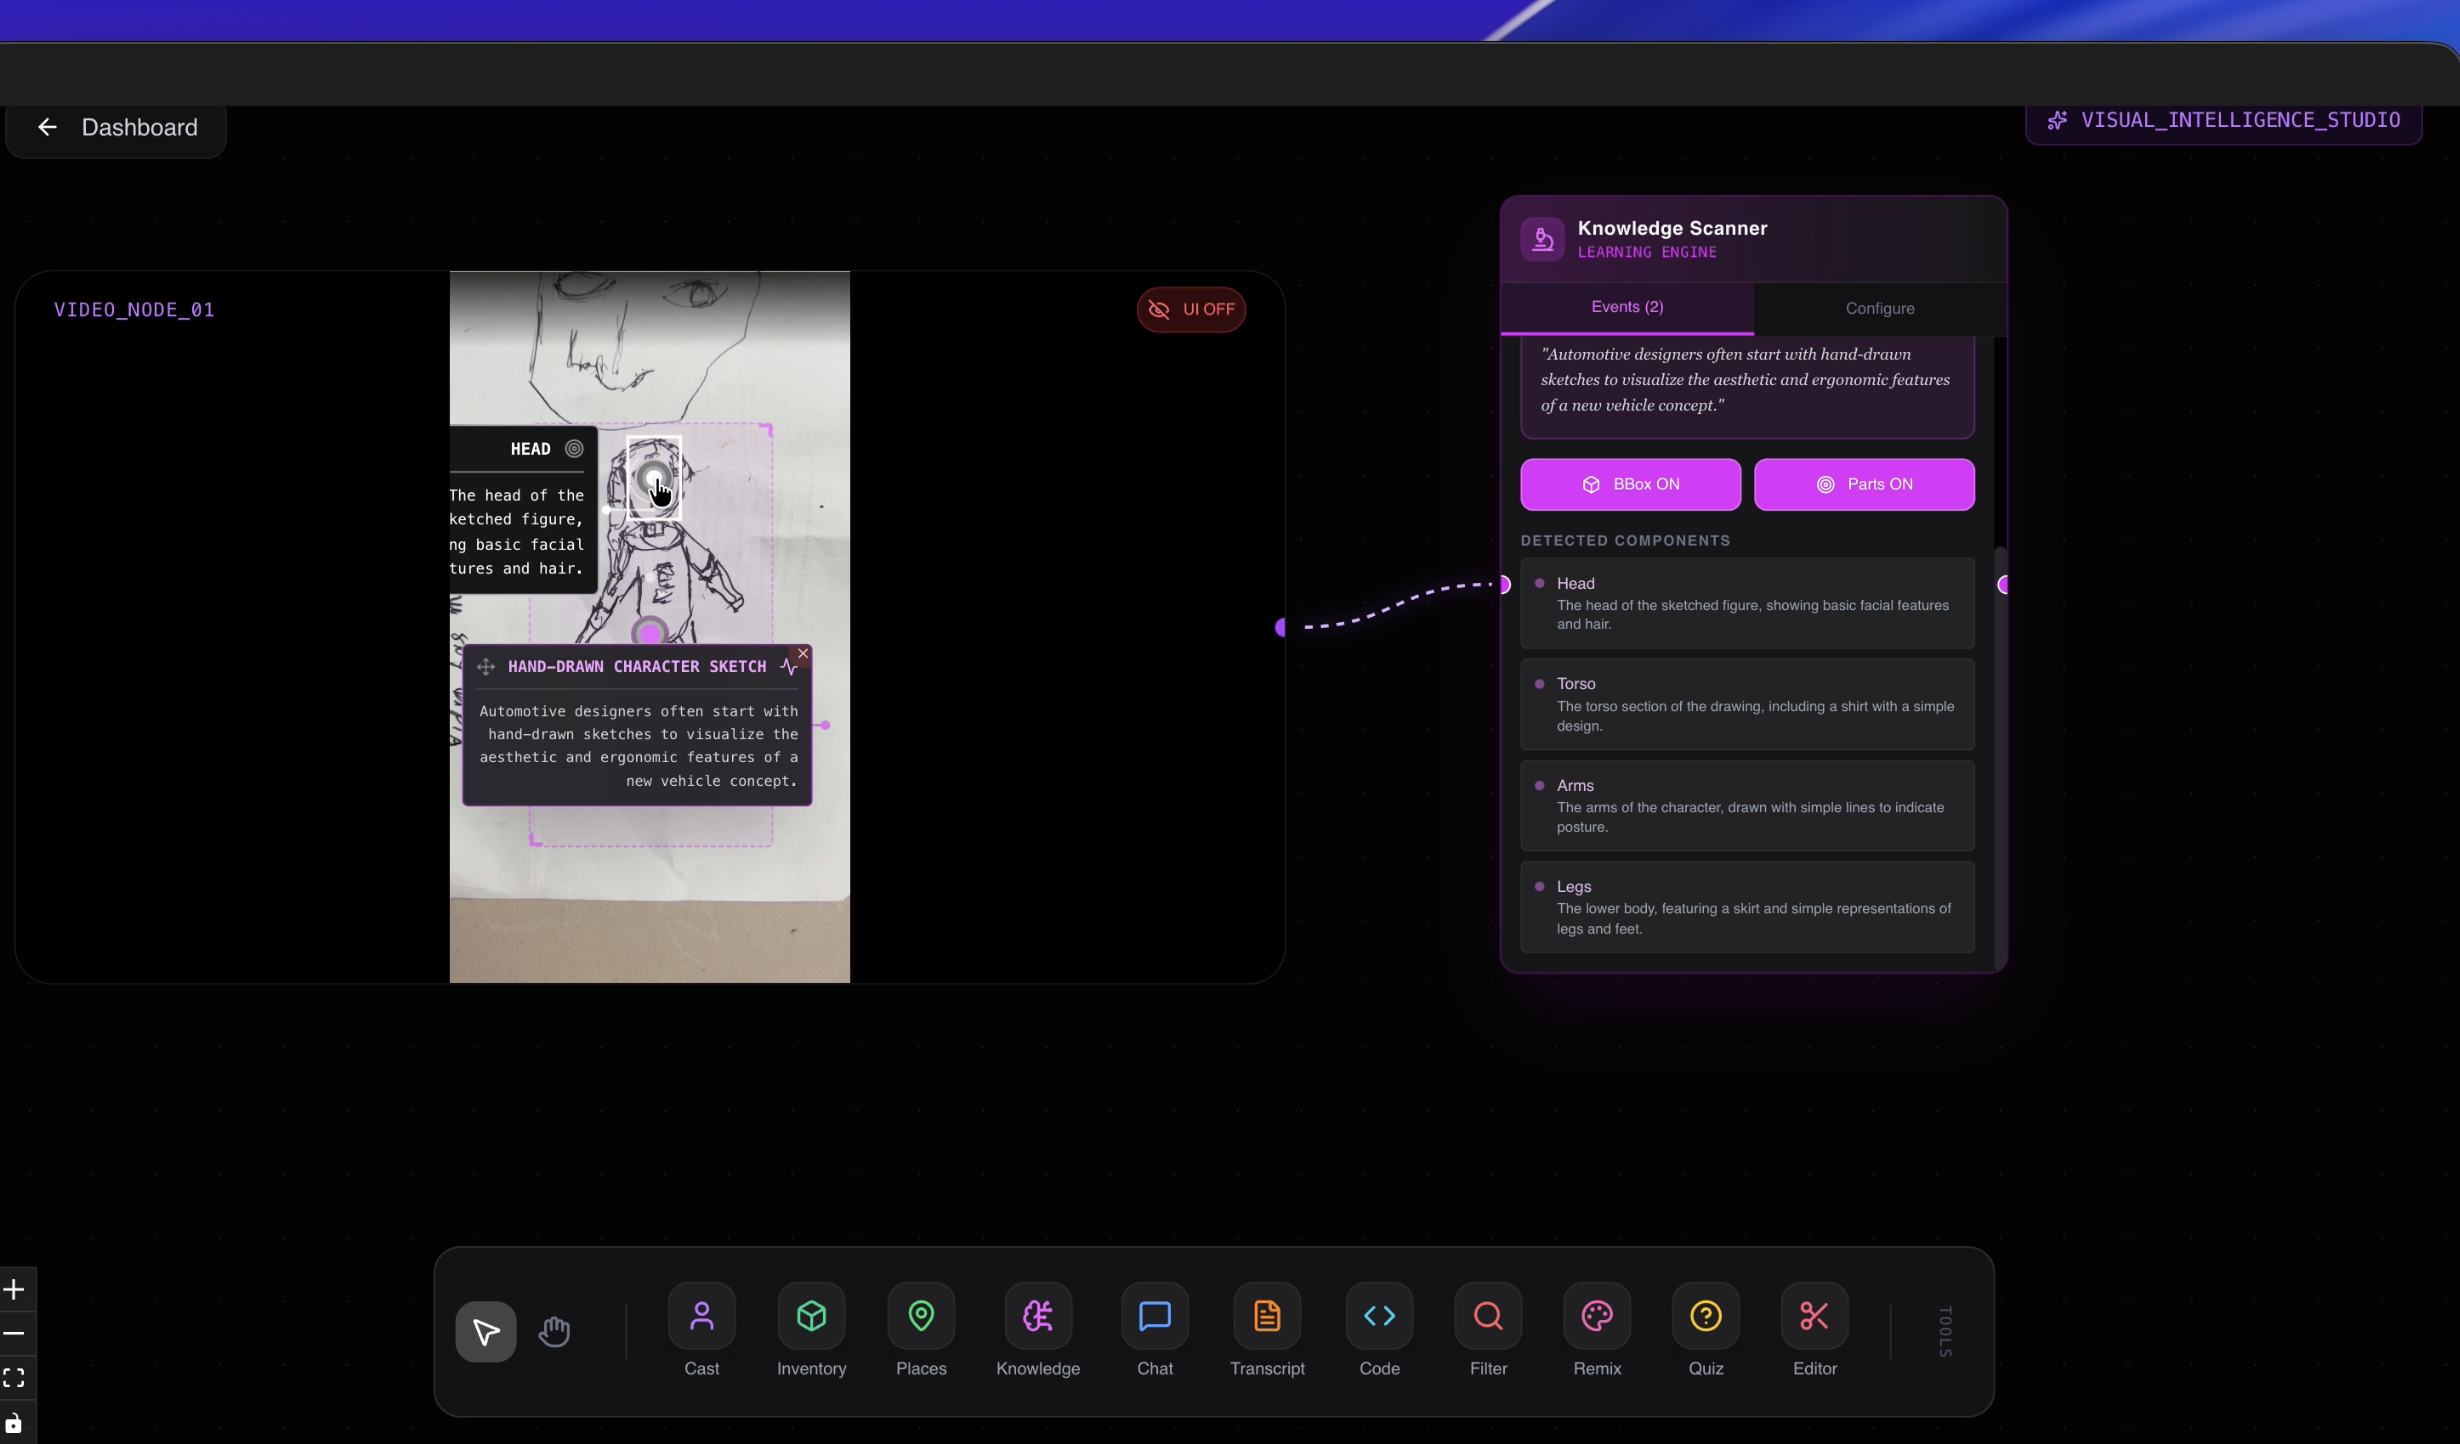Screen dimensions: 2460x1444
Task: Open the Code tool
Action: point(1378,1317)
